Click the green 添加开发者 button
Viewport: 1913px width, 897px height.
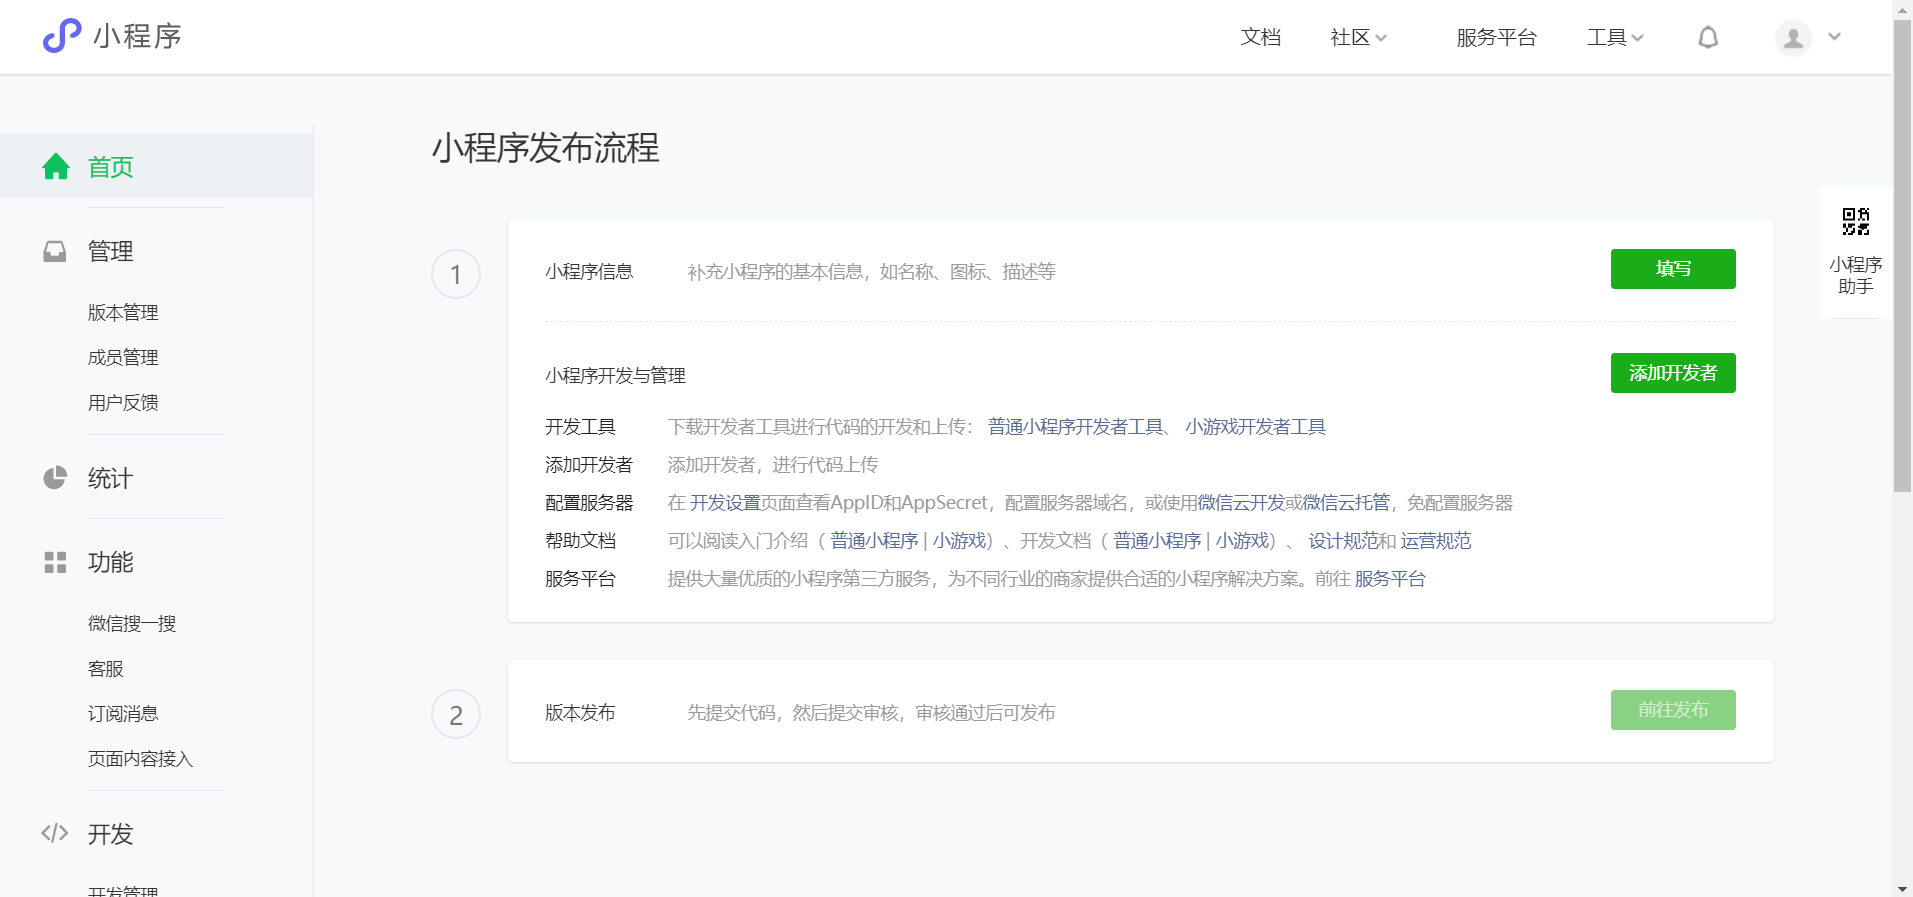(1673, 373)
